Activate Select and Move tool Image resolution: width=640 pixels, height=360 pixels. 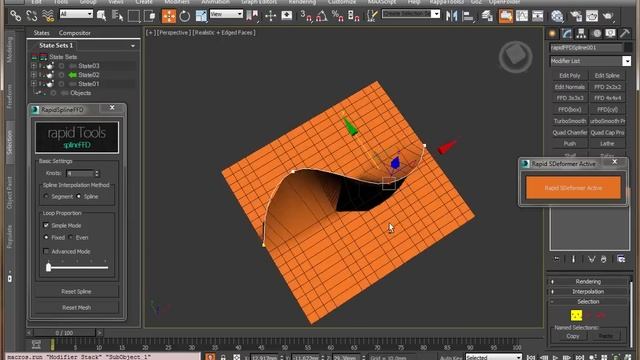[x=169, y=16]
